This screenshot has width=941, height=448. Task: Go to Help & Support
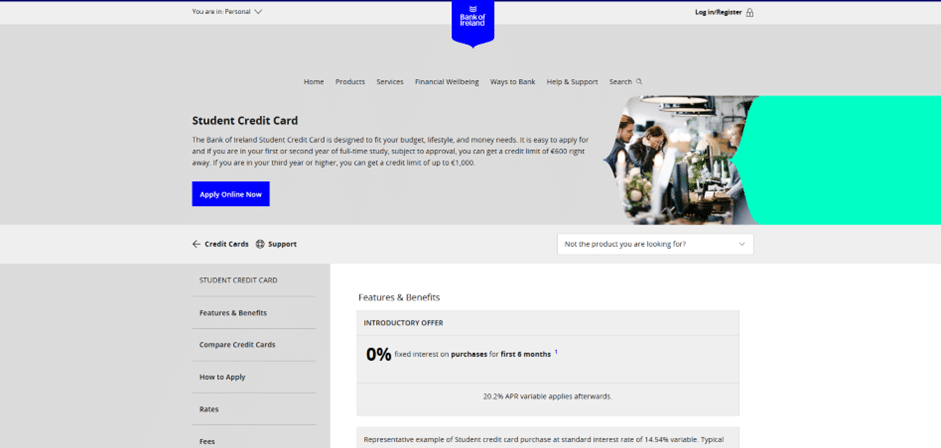point(572,82)
